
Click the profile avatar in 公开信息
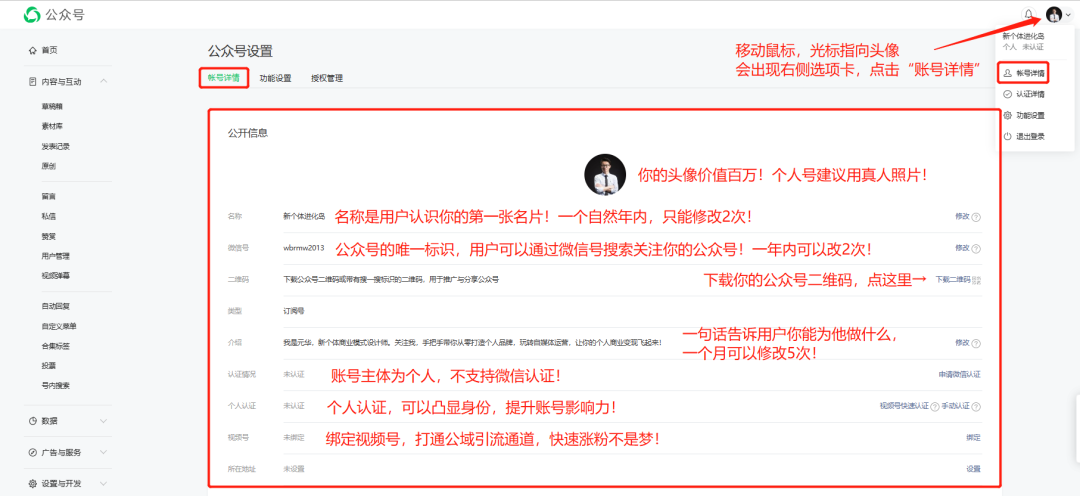(605, 174)
